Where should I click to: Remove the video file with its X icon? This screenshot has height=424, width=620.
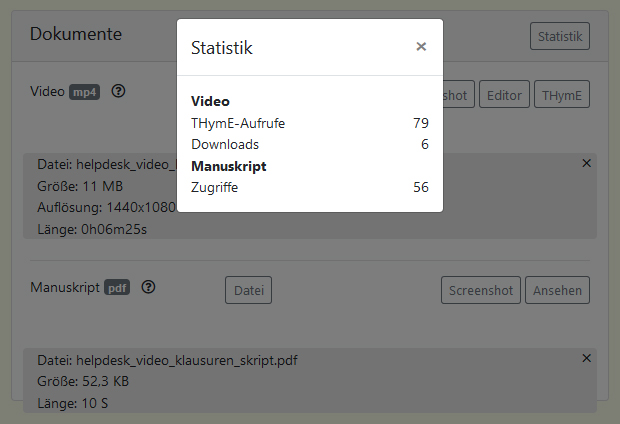[x=586, y=162]
